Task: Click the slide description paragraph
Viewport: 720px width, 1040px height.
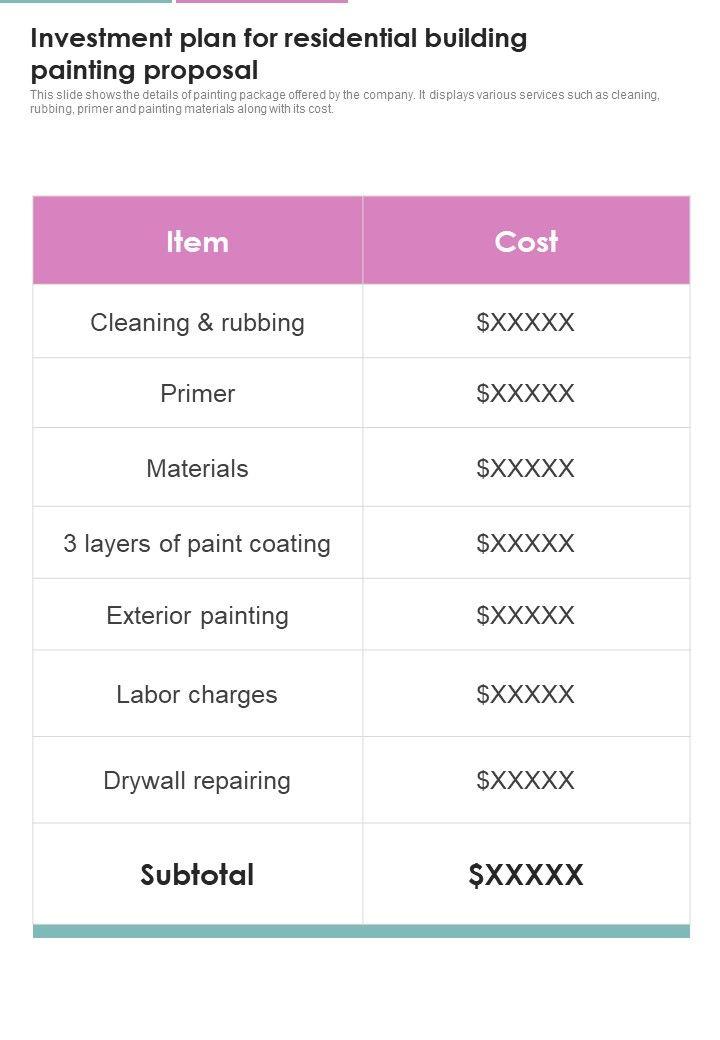Action: [x=344, y=102]
